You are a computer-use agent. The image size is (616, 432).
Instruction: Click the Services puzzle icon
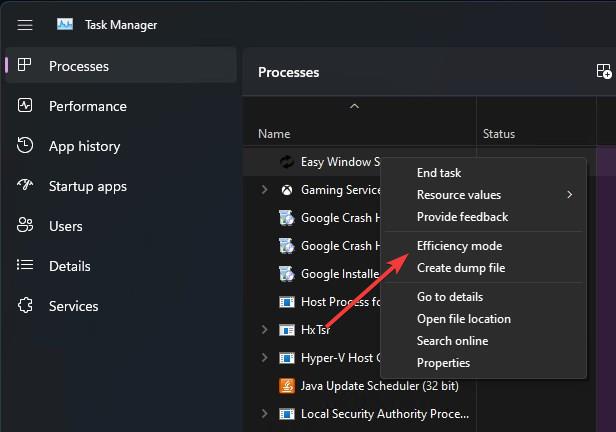pos(26,306)
